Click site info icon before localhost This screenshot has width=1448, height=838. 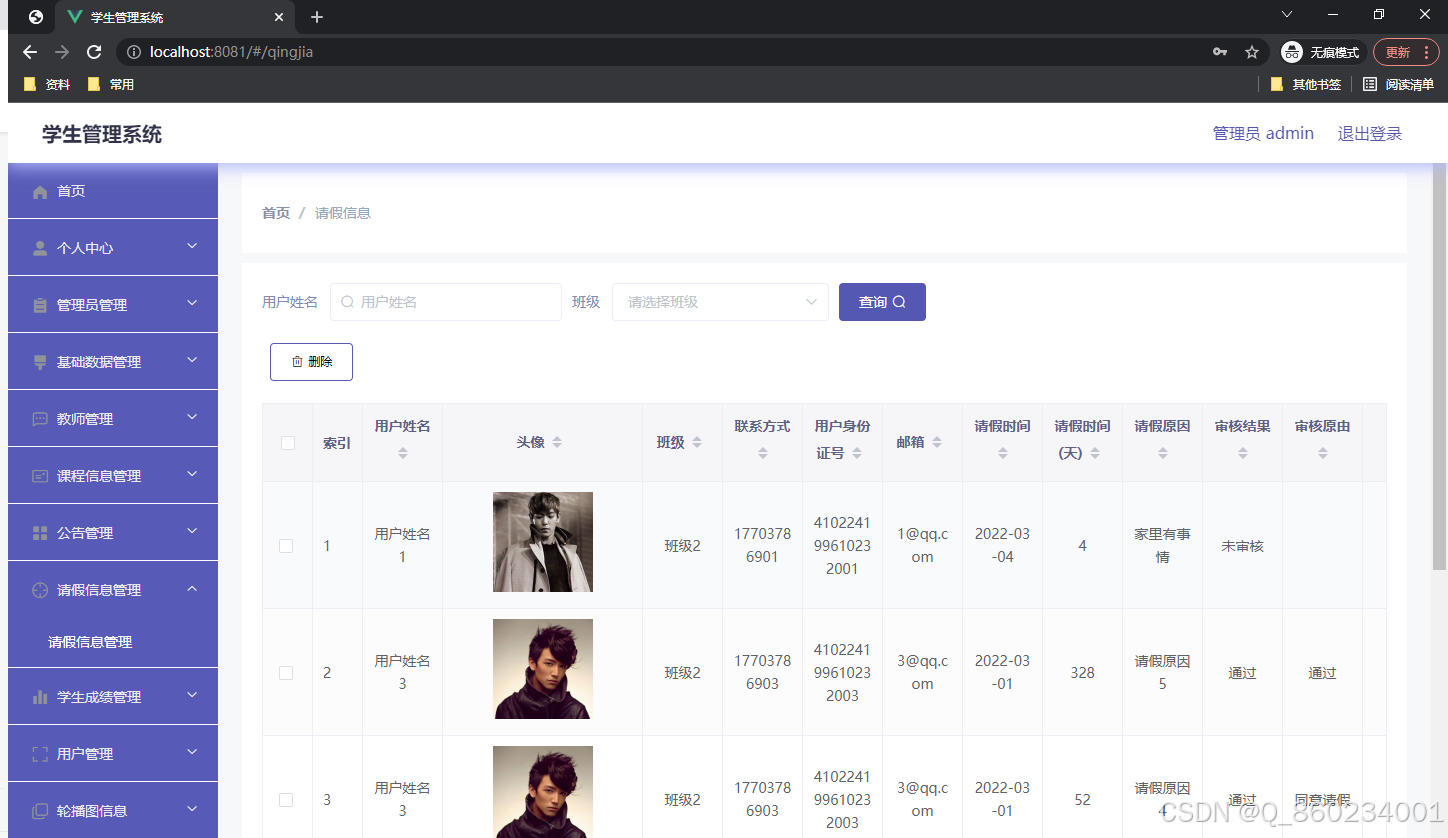point(134,52)
